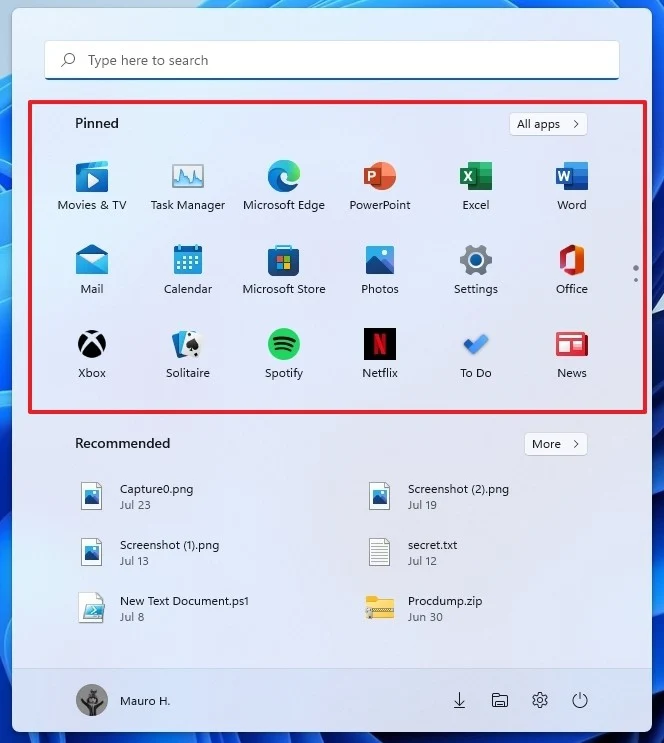Open the Photos app
Screen dimensions: 664x743
(x=380, y=270)
